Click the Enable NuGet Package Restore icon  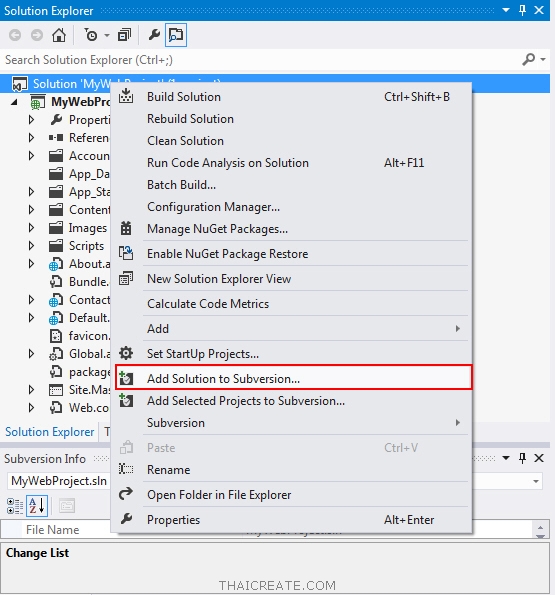tap(126, 253)
